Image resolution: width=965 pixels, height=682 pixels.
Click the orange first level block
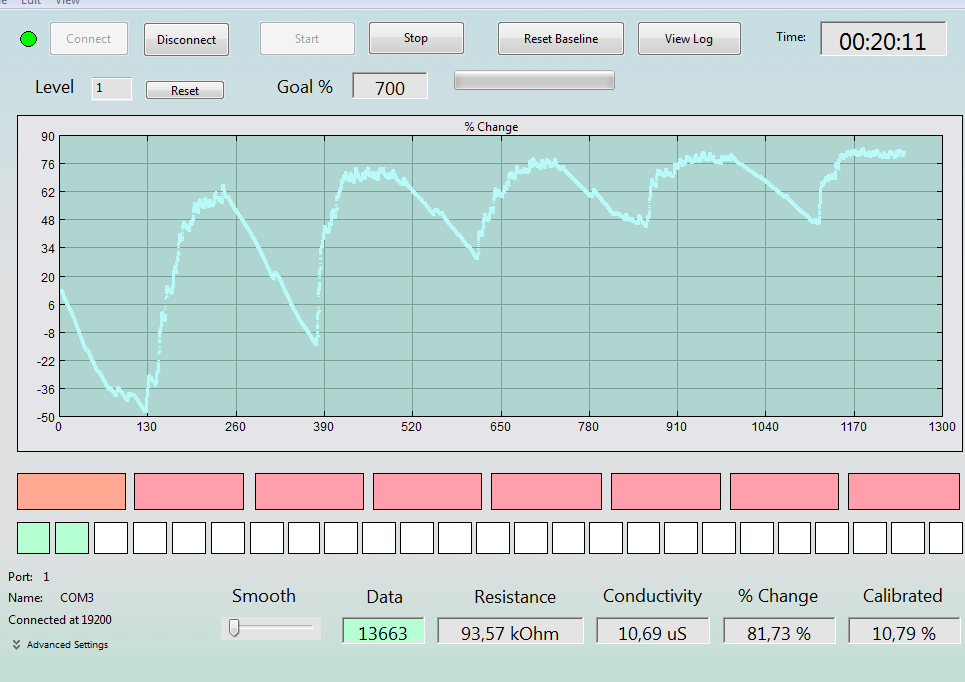(71, 491)
